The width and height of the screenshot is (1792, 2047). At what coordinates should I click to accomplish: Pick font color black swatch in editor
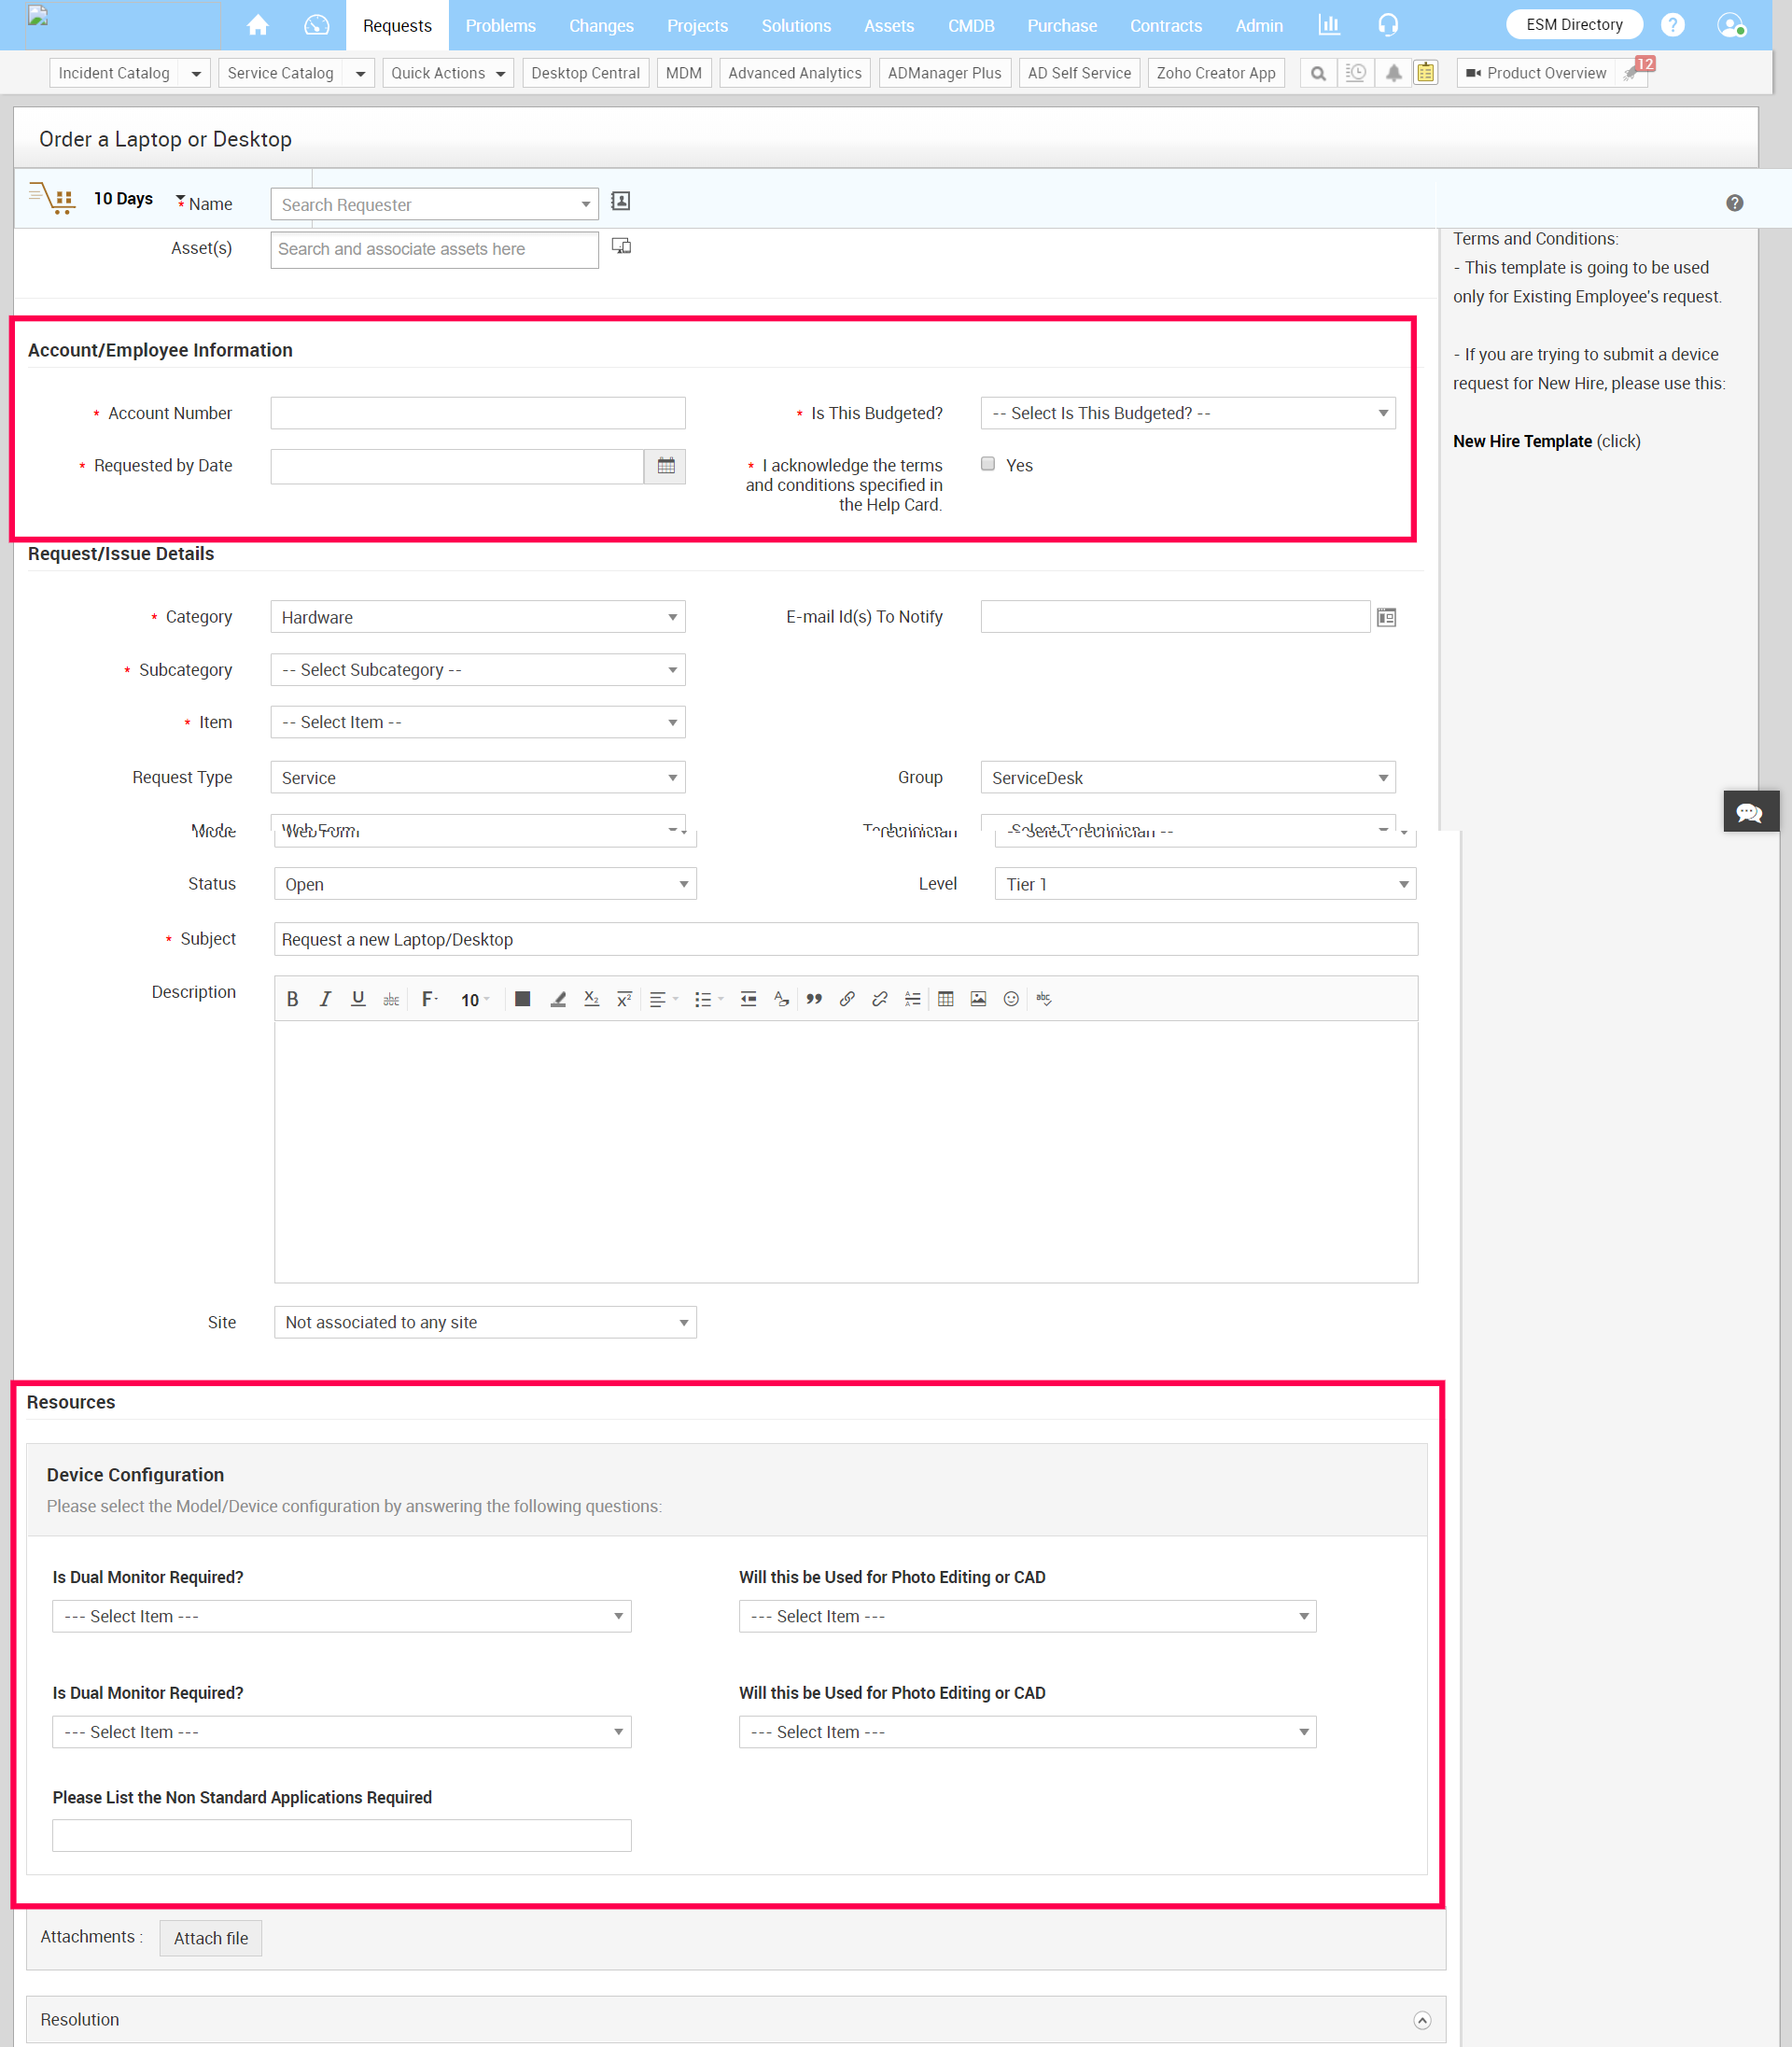click(522, 999)
